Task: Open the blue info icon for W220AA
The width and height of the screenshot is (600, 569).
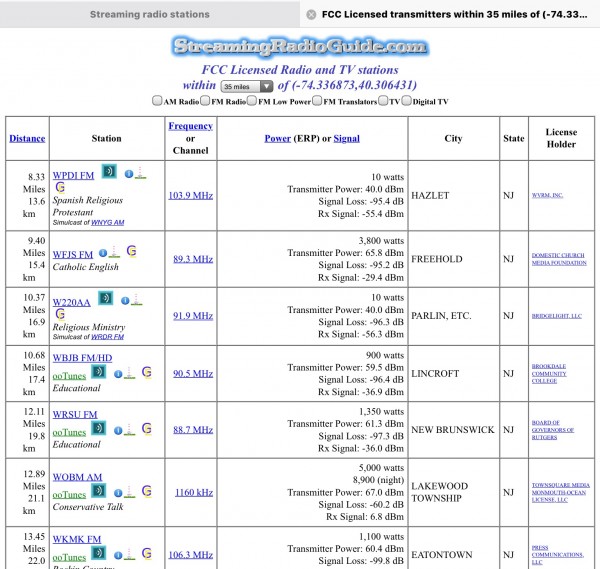Action: [x=125, y=301]
